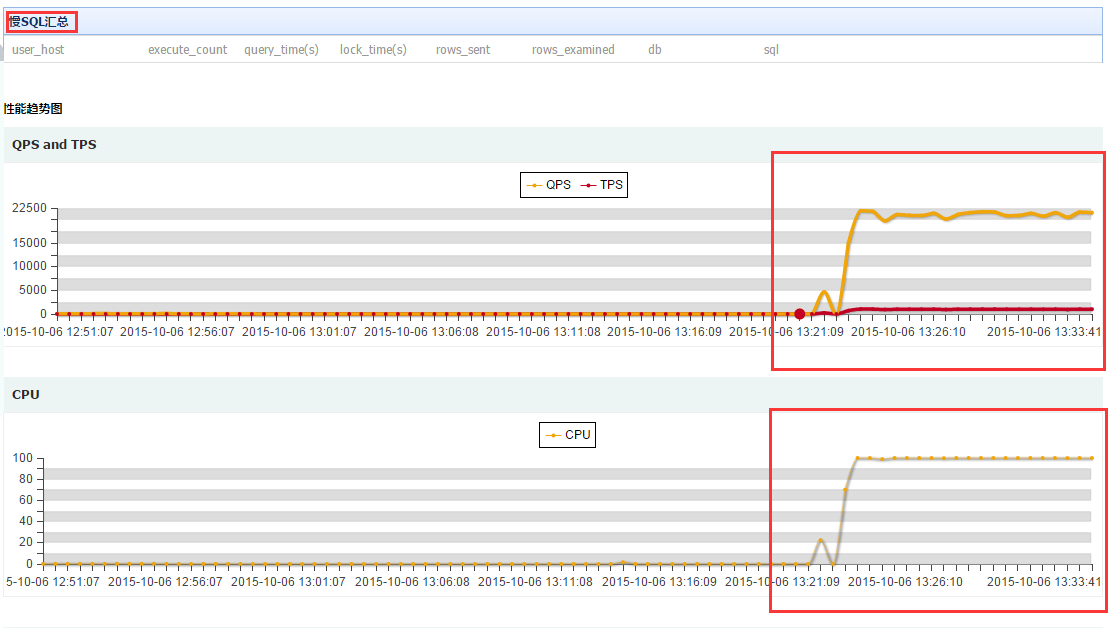
Task: Click the 13:26:10 time label under QPS chart
Action: pyautogui.click(x=908, y=331)
